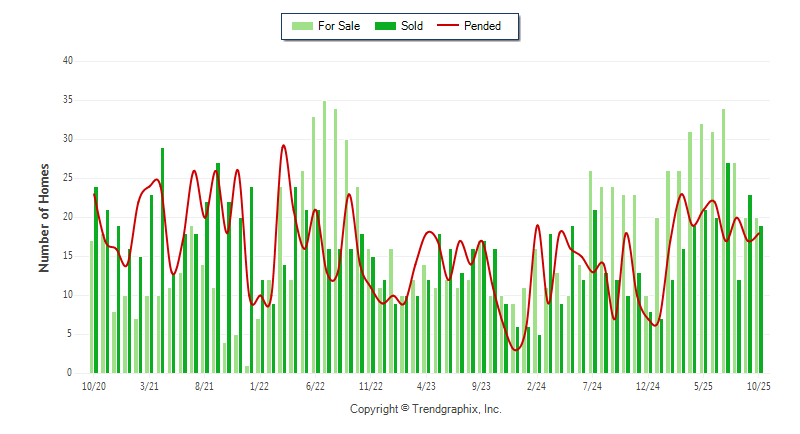
Task: Select the 10/25 x-axis date label
Action: 758,386
